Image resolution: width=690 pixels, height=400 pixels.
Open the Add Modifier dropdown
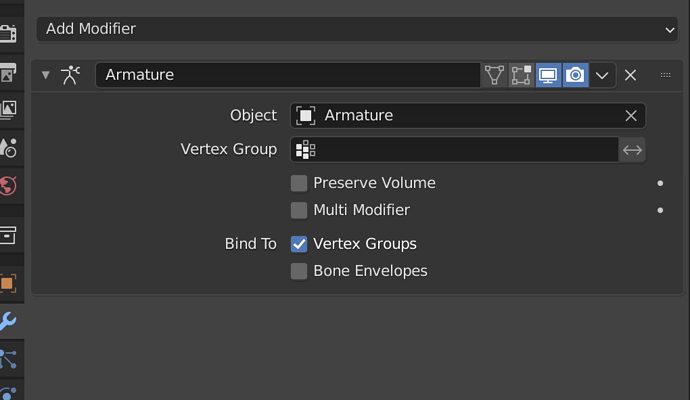click(x=357, y=29)
